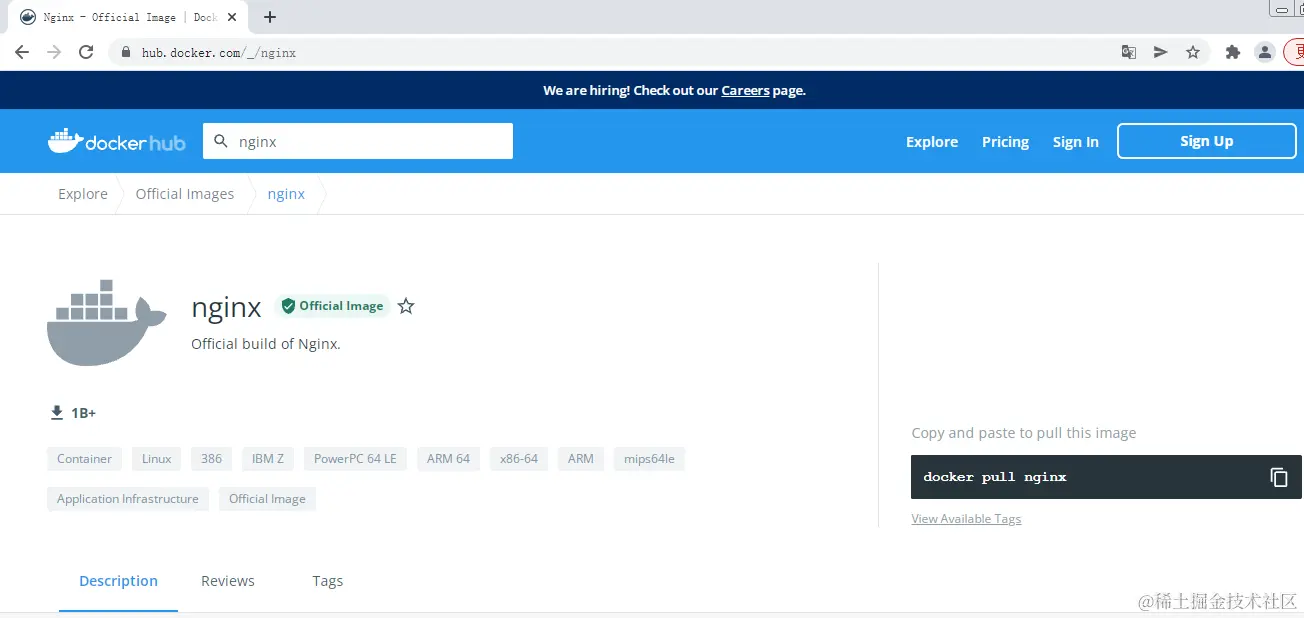
Task: Click the browser forward arrow
Action: (54, 52)
